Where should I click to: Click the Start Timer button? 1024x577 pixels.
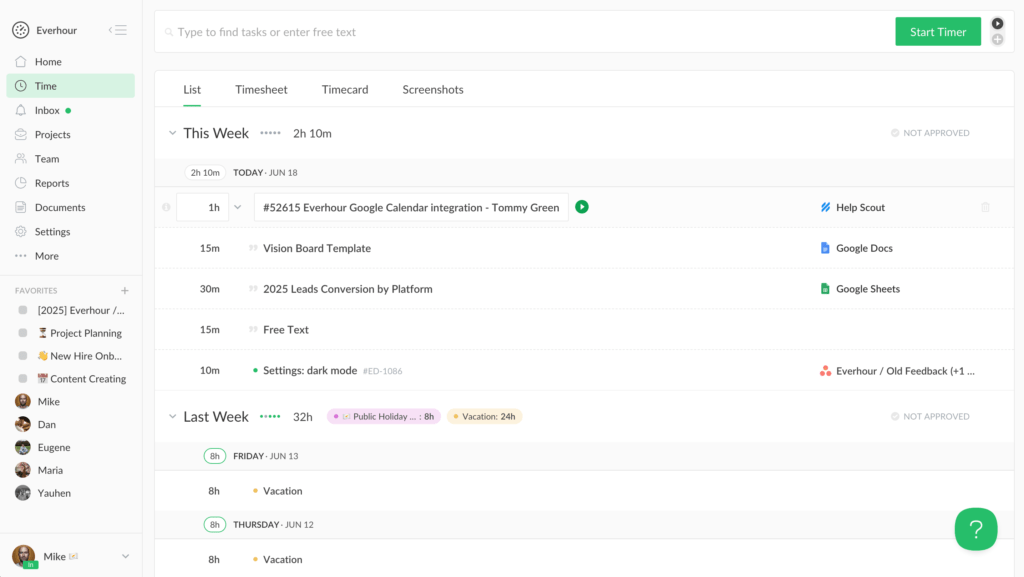click(x=937, y=32)
